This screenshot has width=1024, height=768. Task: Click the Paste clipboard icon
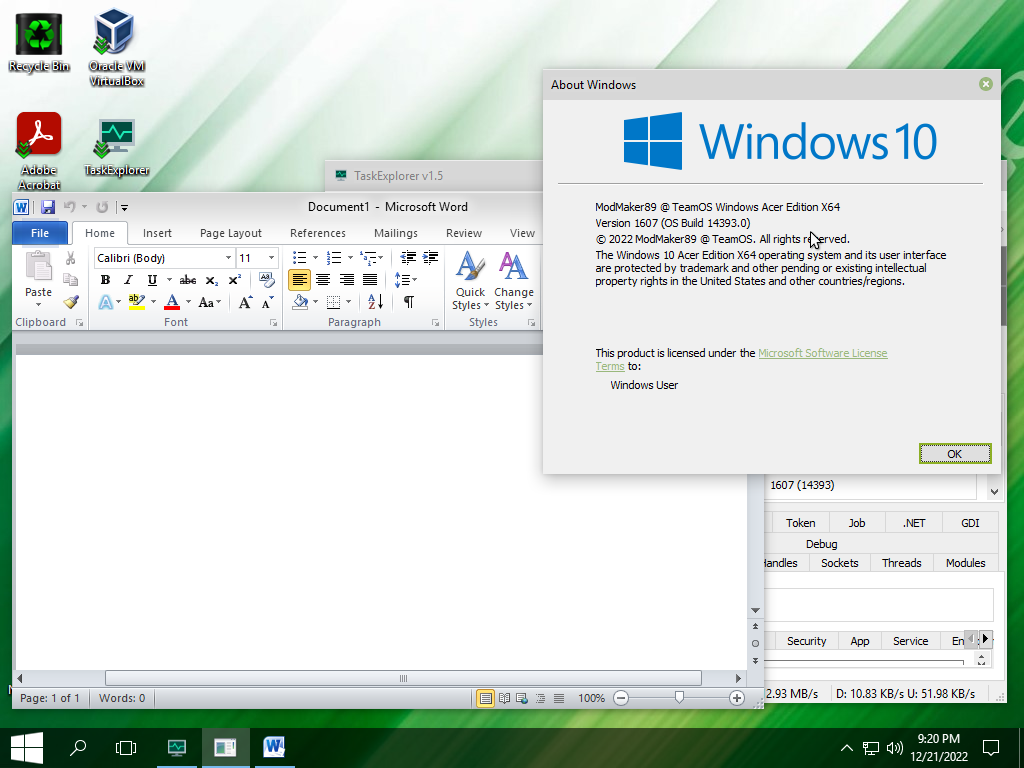(39, 266)
